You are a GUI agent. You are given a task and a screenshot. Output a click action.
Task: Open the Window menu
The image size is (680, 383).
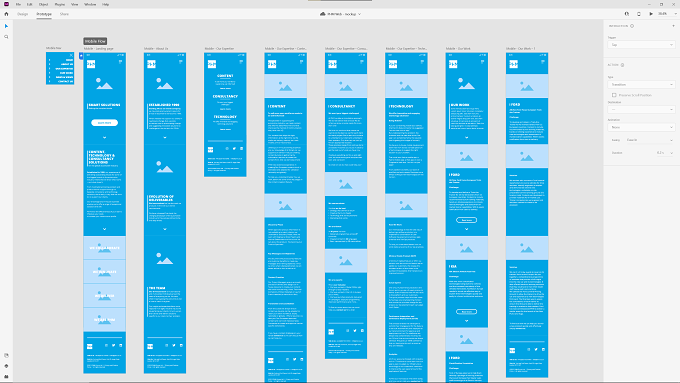click(x=90, y=4)
